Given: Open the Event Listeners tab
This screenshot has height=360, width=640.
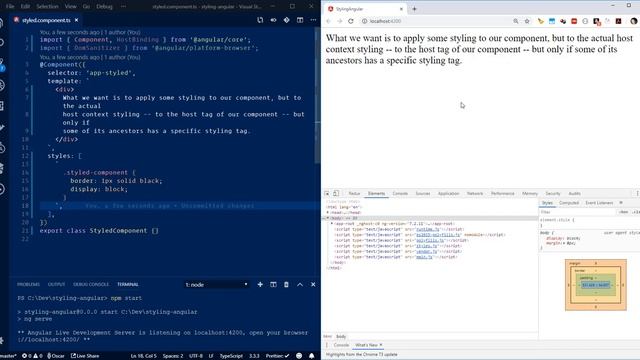Looking at the screenshot, I should (x=599, y=203).
